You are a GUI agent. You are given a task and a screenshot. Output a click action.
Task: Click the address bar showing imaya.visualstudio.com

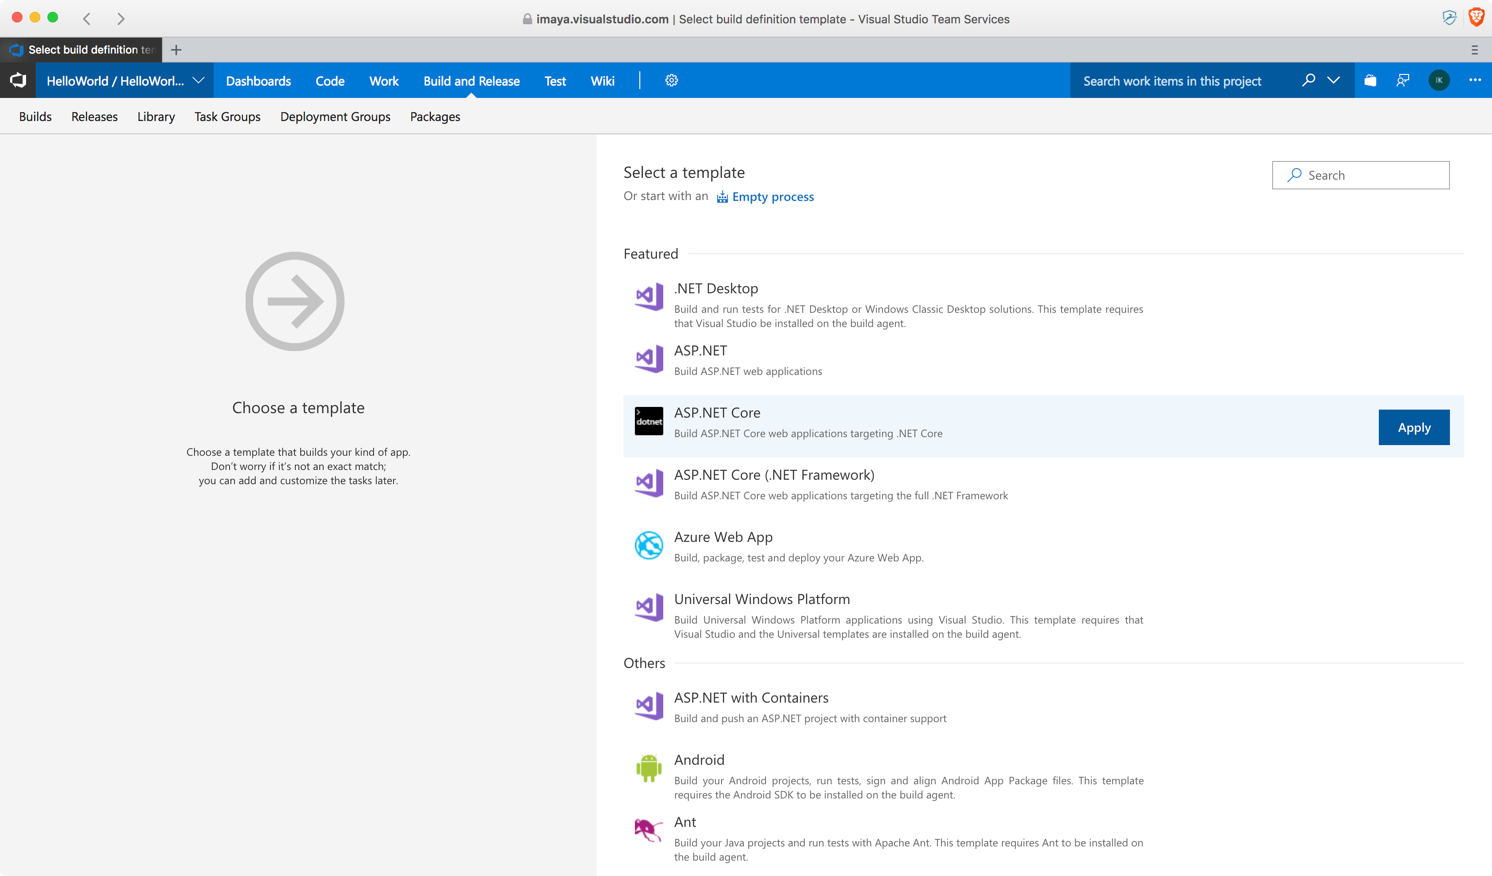pos(766,19)
